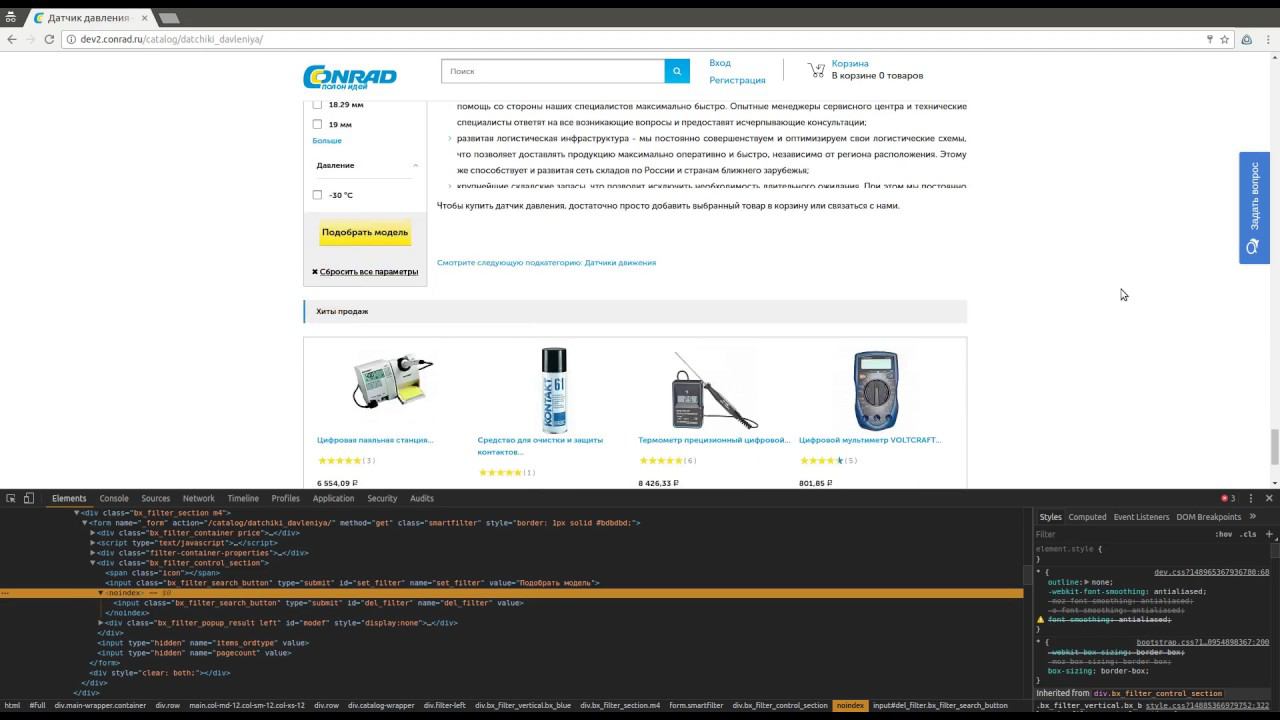Click the browser forward arrow
The width and height of the screenshot is (1280, 720).
[31, 39]
